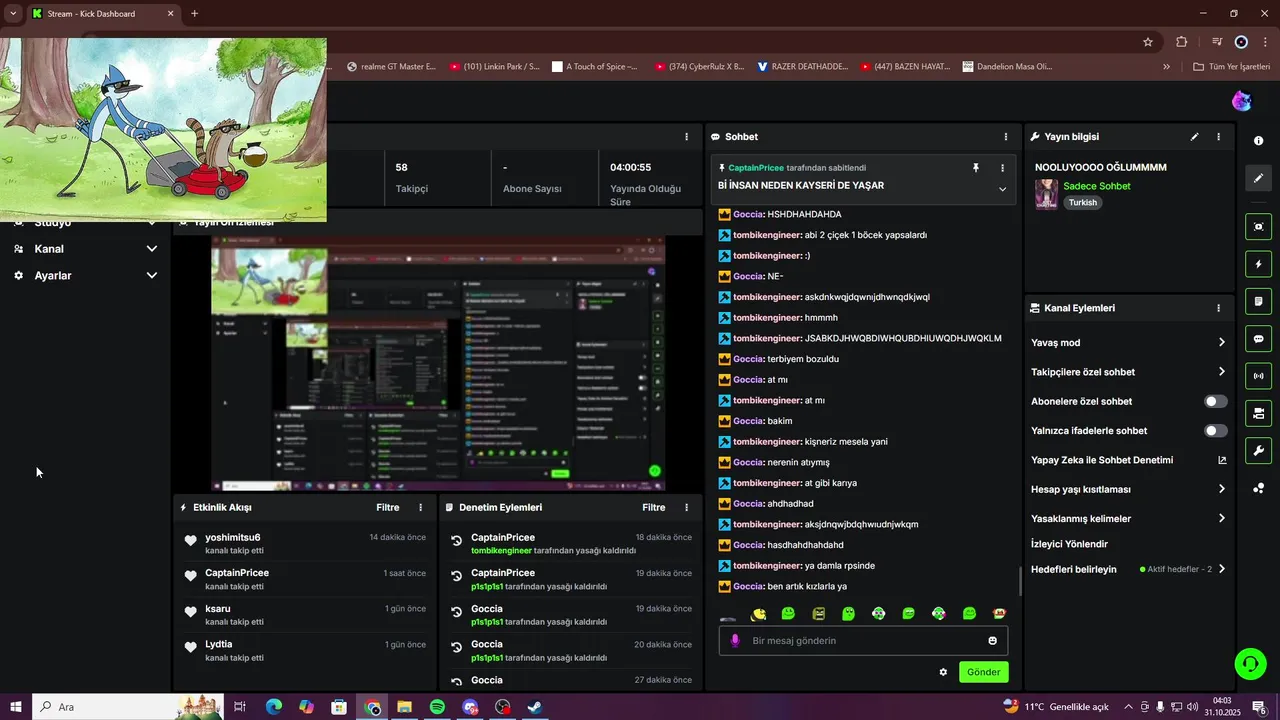Open Yavaş mod options arrow
This screenshot has height=720, width=1280.
[x=1221, y=343]
